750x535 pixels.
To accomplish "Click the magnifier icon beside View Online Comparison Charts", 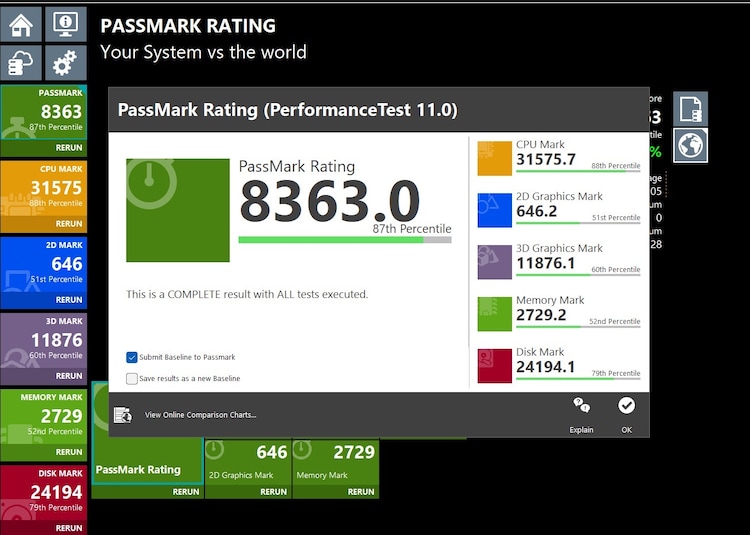I will click(124, 414).
